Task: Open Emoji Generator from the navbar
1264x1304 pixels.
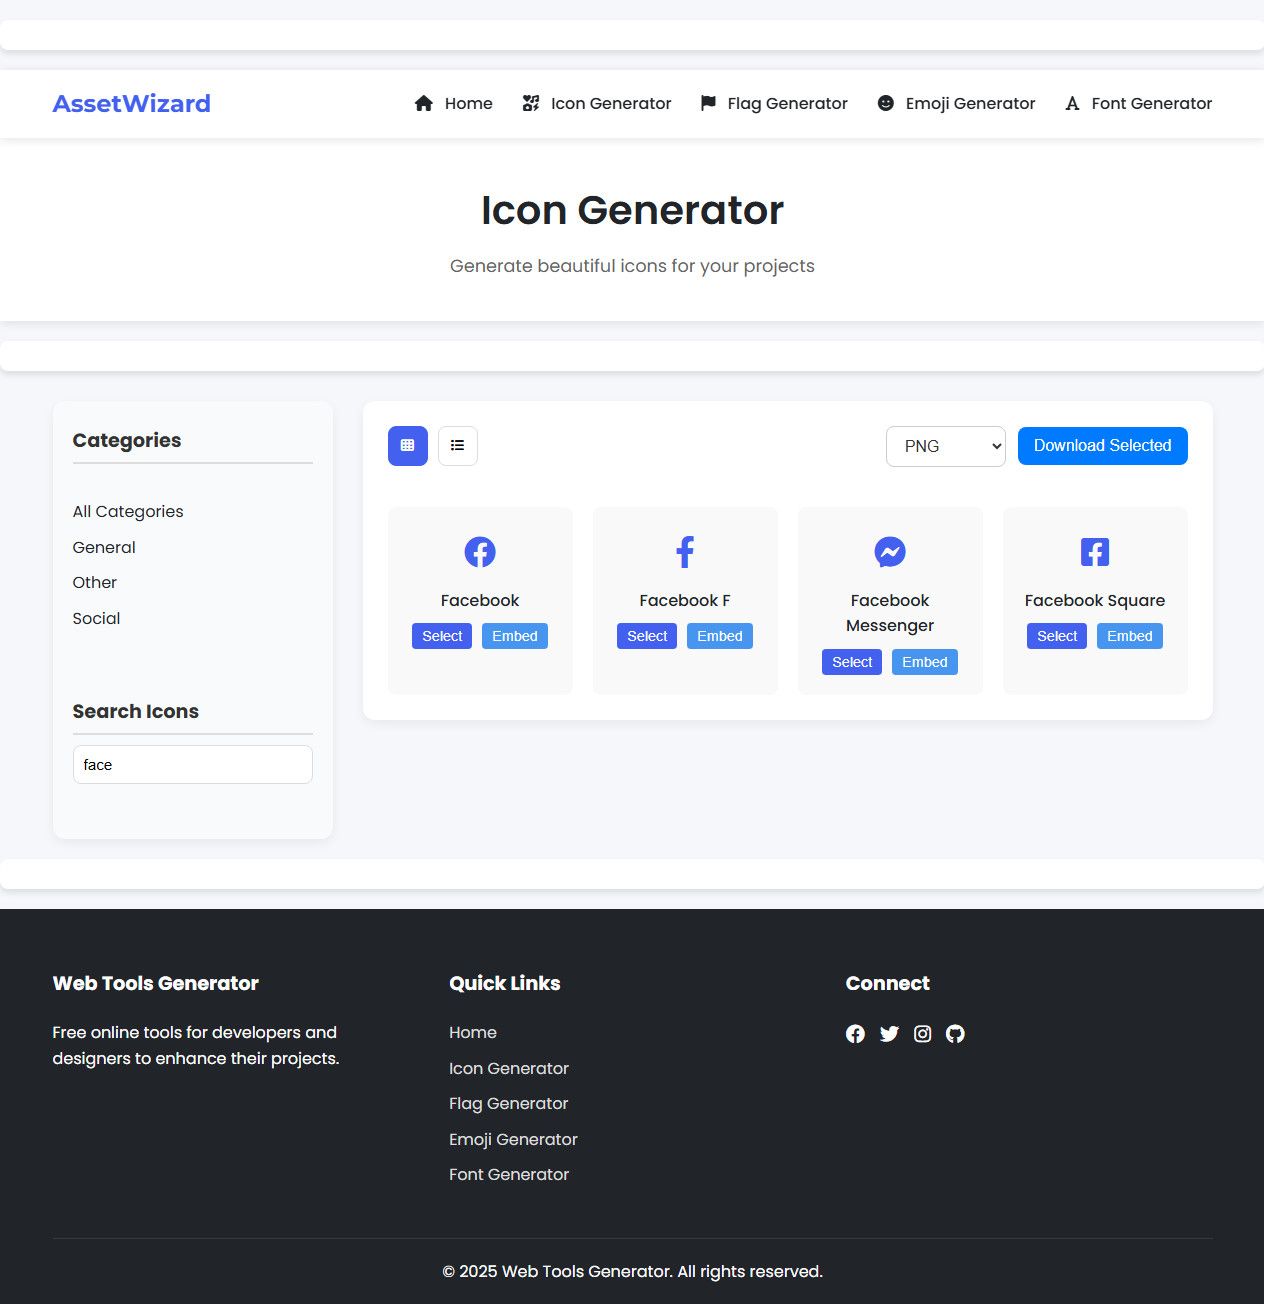Action: (x=971, y=103)
